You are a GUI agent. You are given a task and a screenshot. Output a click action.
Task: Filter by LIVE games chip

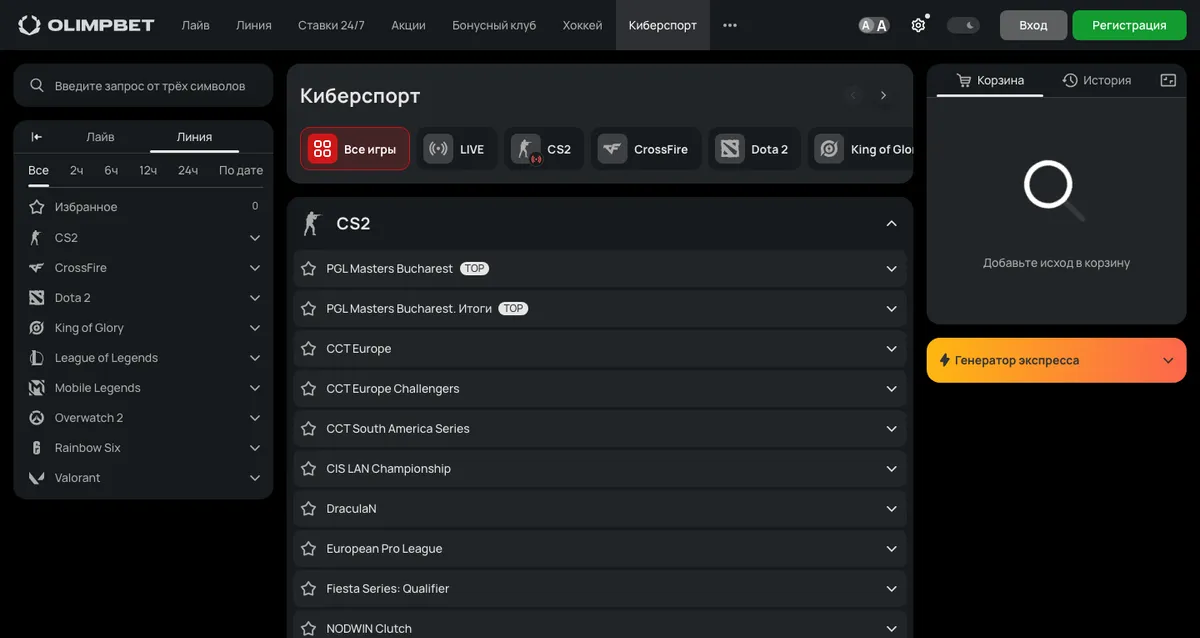click(457, 149)
